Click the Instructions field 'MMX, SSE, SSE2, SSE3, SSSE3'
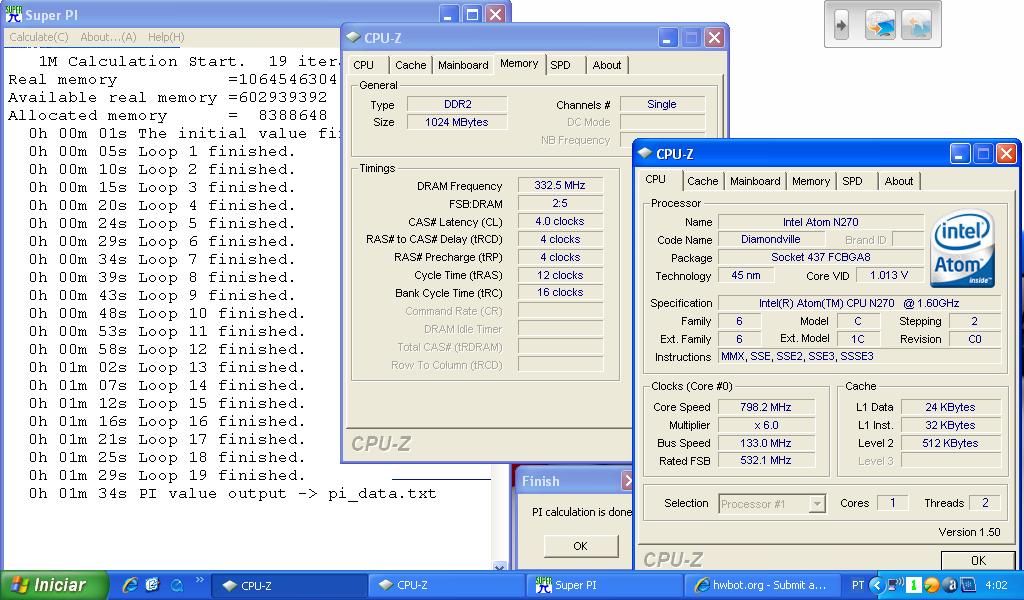Image resolution: width=1024 pixels, height=600 pixels. [859, 356]
